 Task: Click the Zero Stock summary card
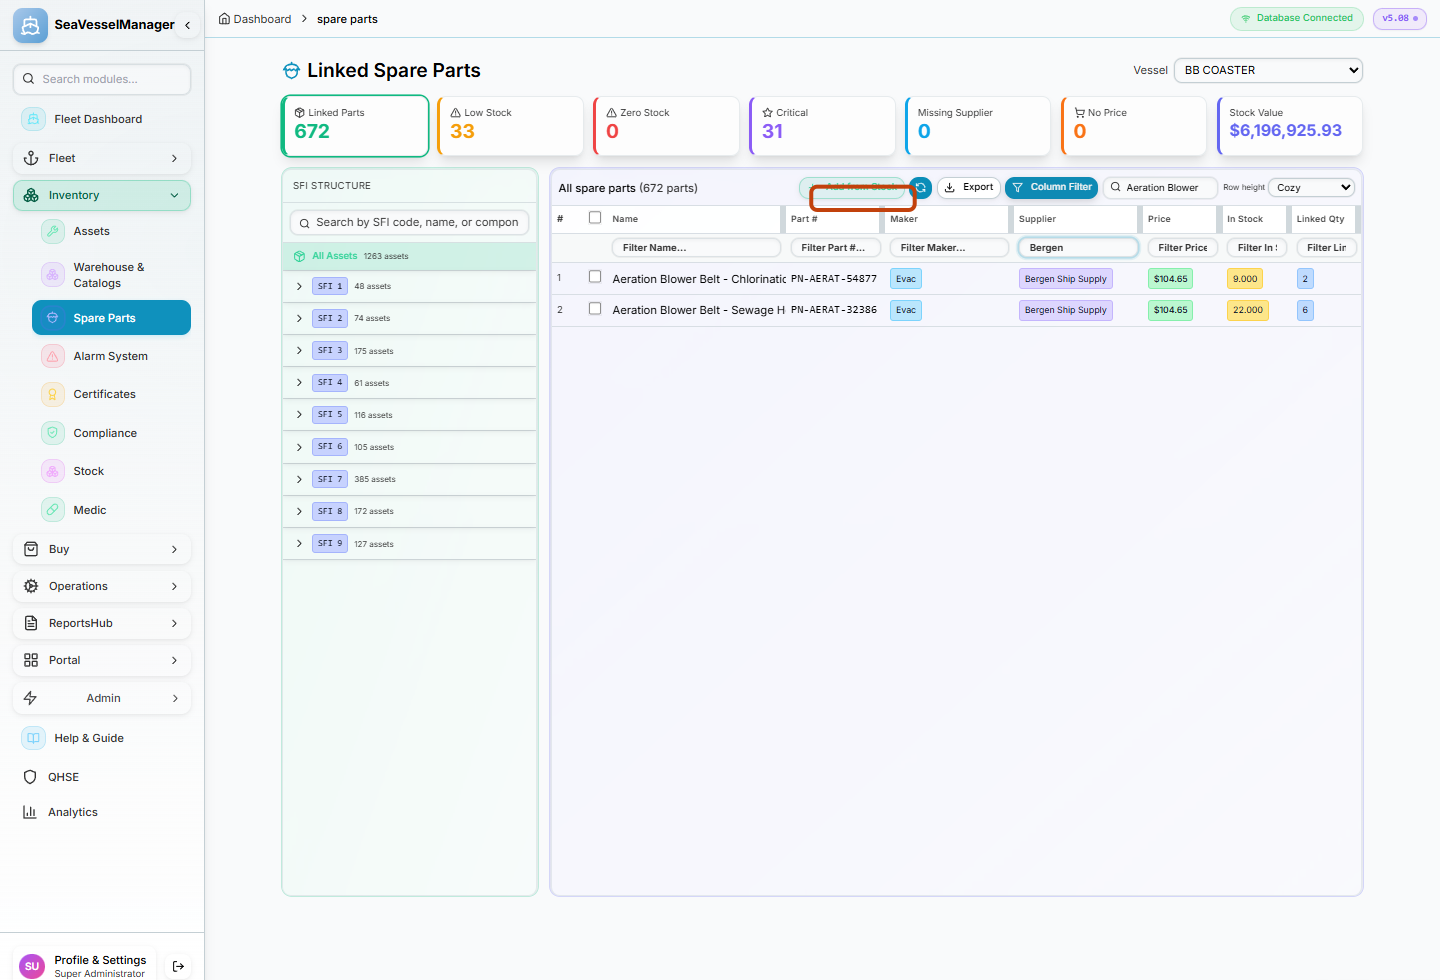(x=666, y=126)
